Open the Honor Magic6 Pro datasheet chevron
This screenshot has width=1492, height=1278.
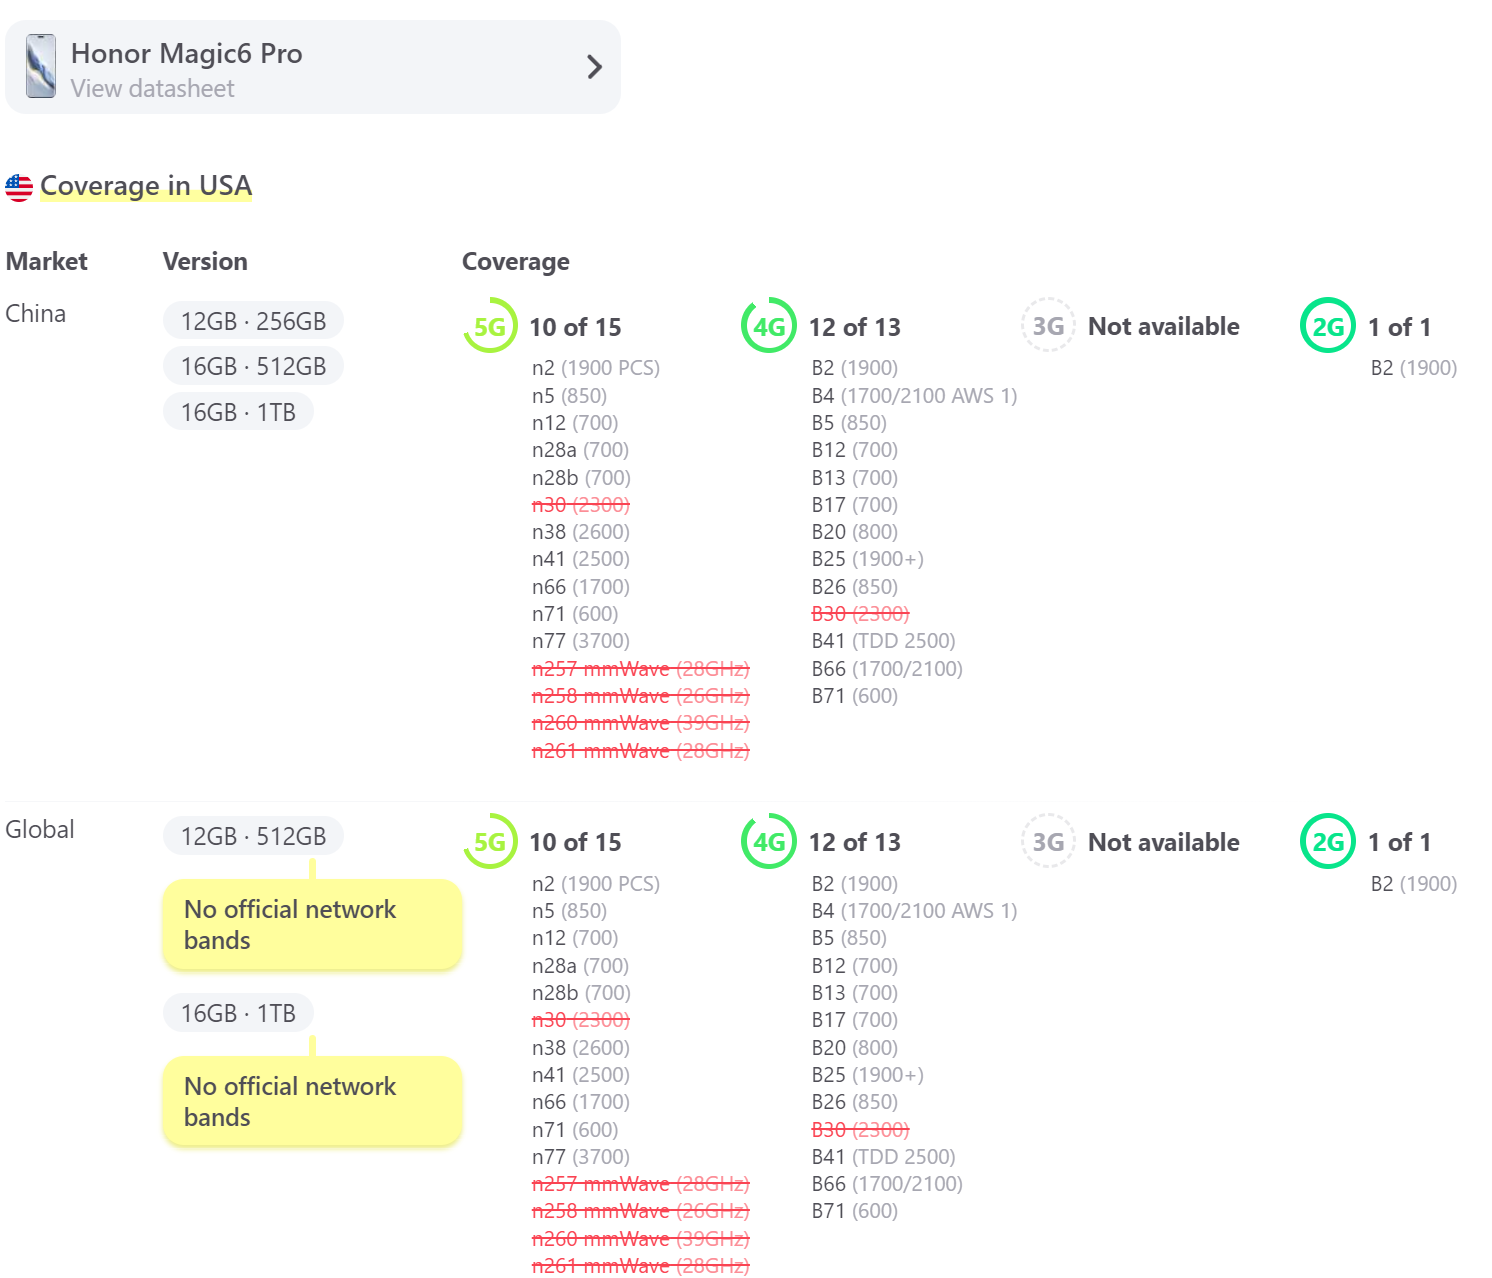594,67
